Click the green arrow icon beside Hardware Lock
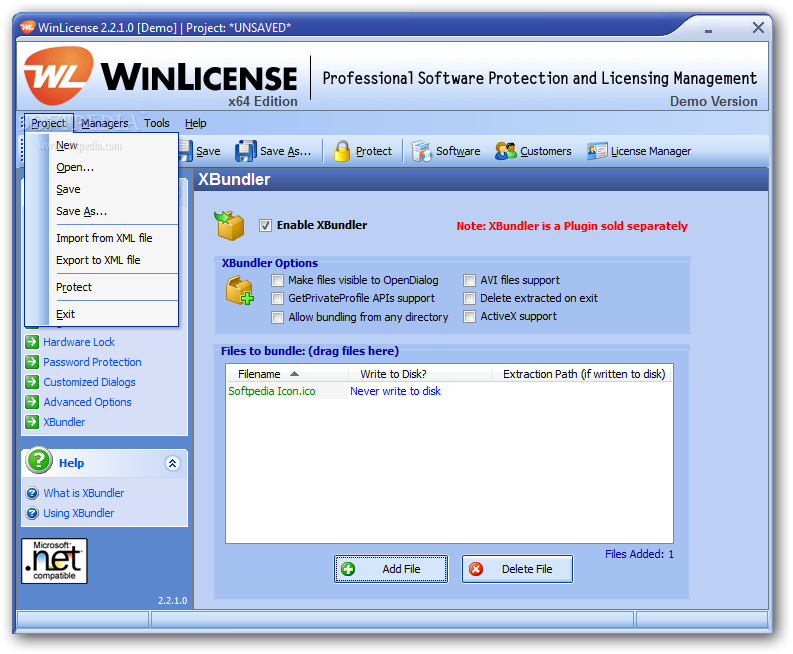 [32, 342]
